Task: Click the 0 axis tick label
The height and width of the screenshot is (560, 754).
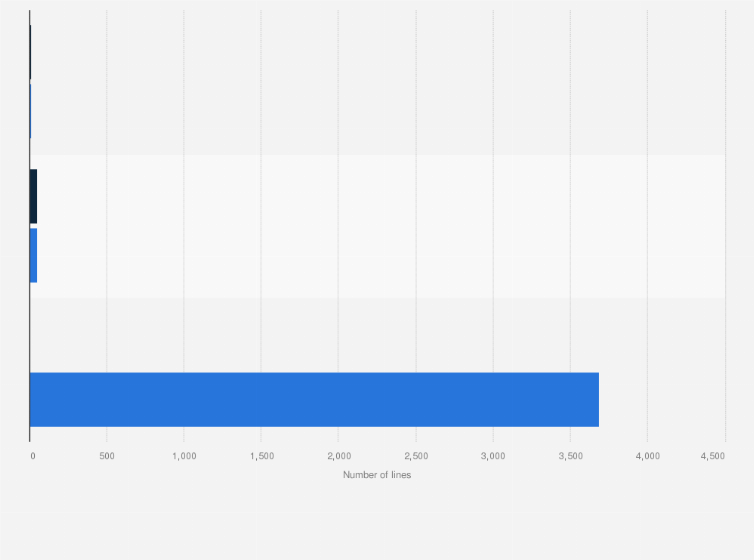Action: tap(33, 456)
